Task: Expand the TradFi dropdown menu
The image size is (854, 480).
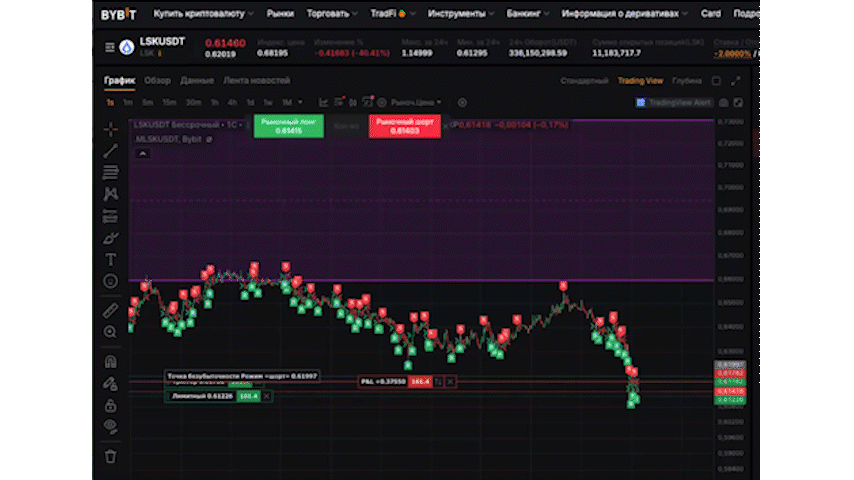Action: (x=393, y=14)
